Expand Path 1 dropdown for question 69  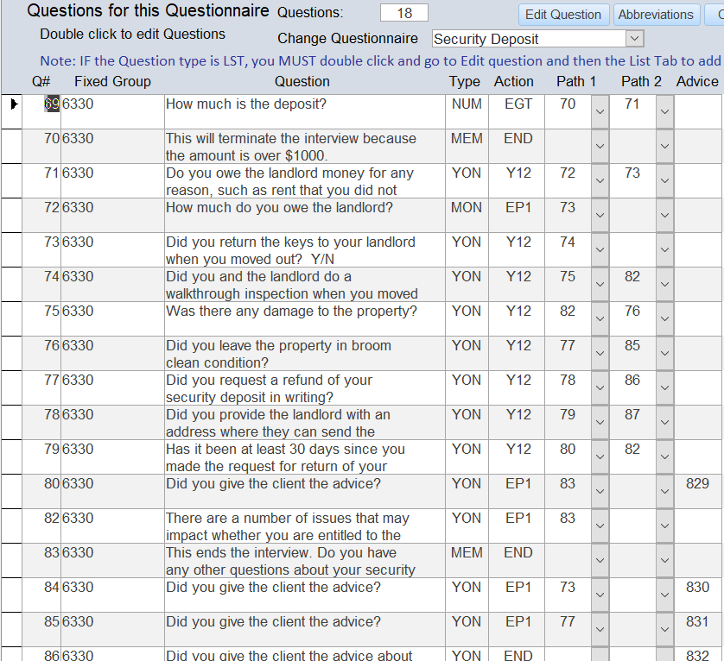point(599,112)
